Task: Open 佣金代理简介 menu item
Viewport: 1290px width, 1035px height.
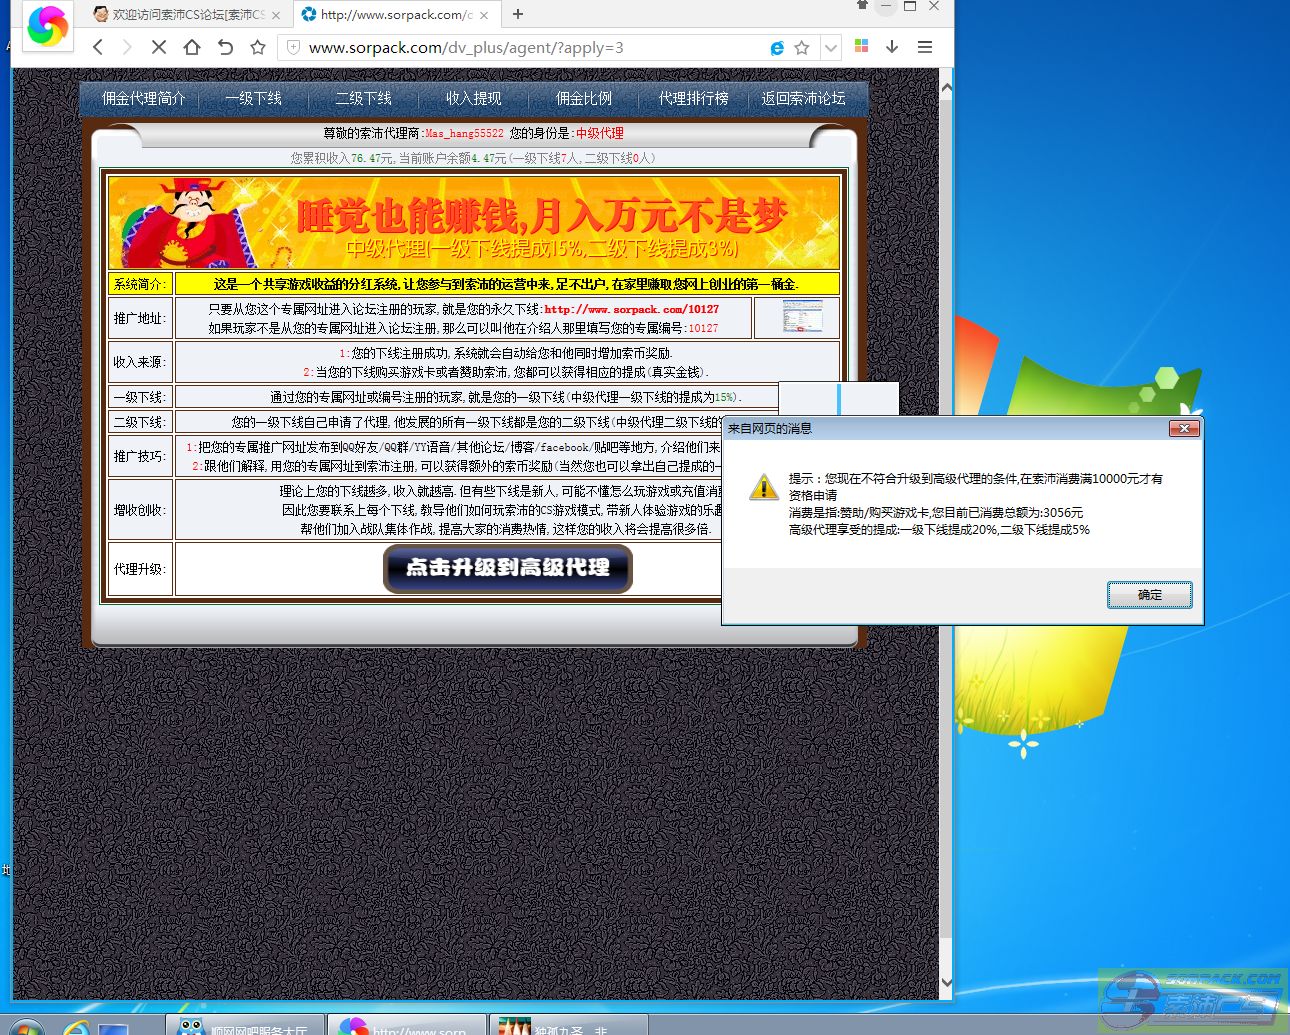Action: (143, 98)
